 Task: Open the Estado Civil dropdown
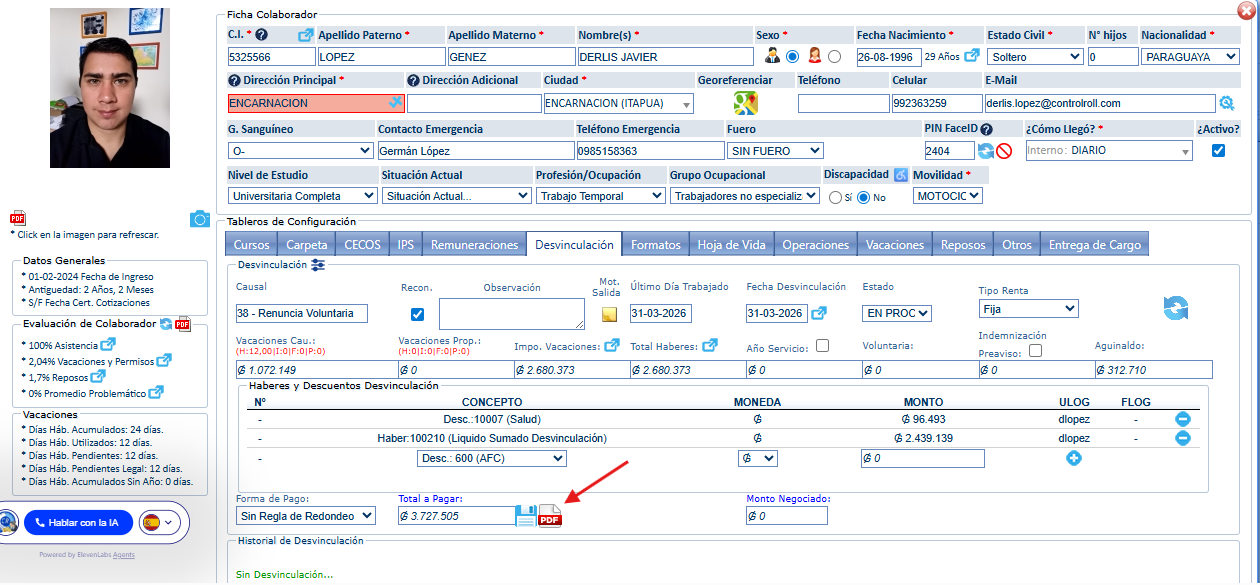pyautogui.click(x=1034, y=57)
